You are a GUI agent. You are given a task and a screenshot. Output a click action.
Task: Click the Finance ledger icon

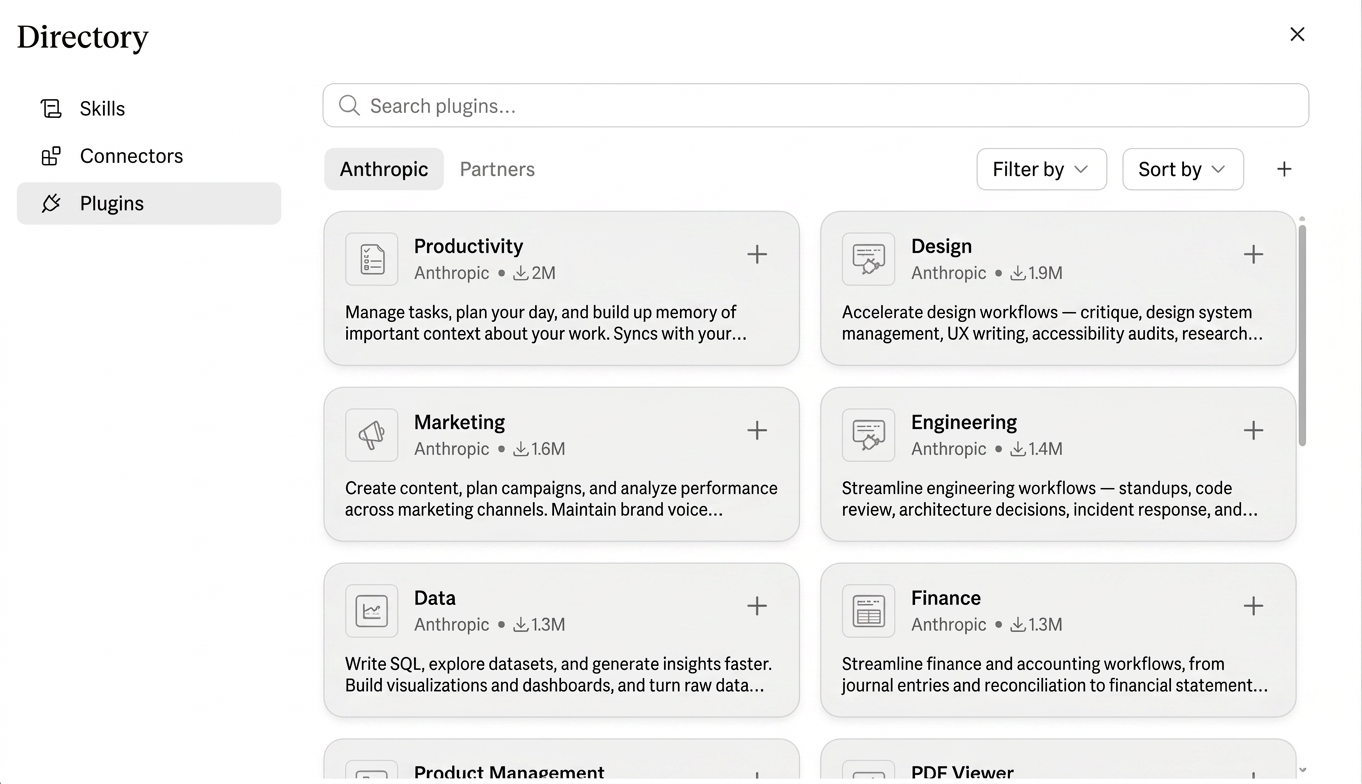pos(868,611)
